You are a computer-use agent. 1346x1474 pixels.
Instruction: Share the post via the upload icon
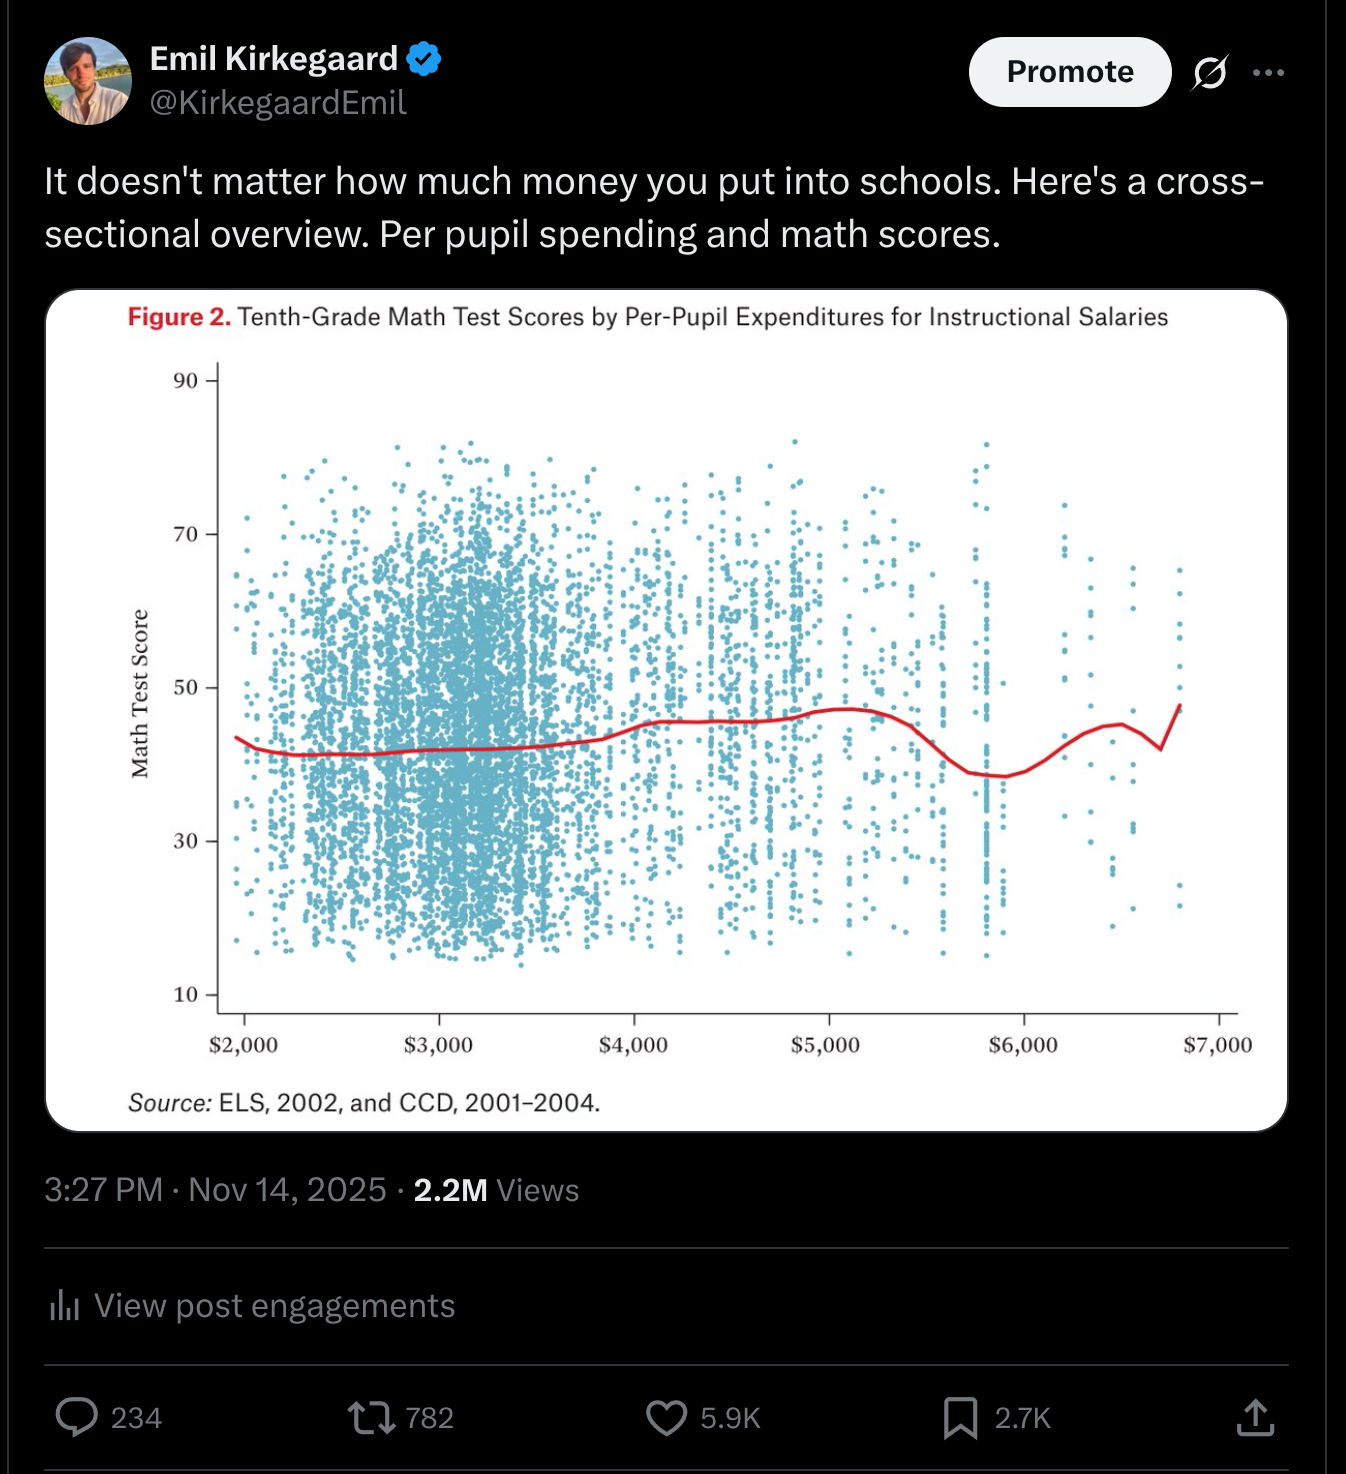click(1257, 1417)
